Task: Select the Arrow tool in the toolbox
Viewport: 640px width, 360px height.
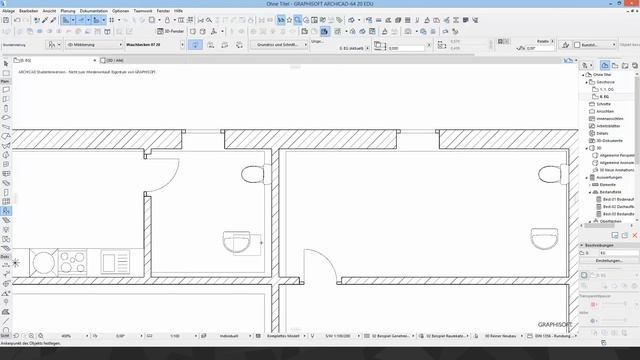Action: point(6,64)
